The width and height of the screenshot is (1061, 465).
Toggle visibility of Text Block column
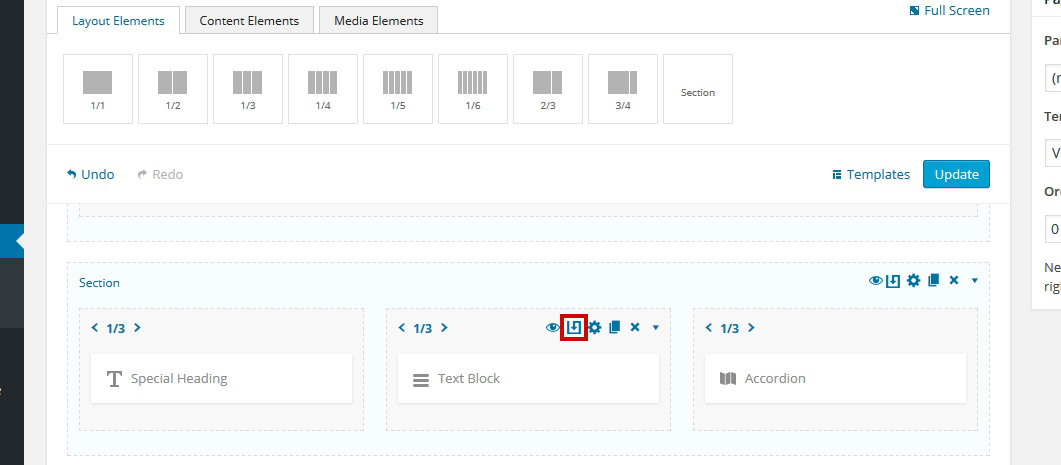[x=553, y=328]
